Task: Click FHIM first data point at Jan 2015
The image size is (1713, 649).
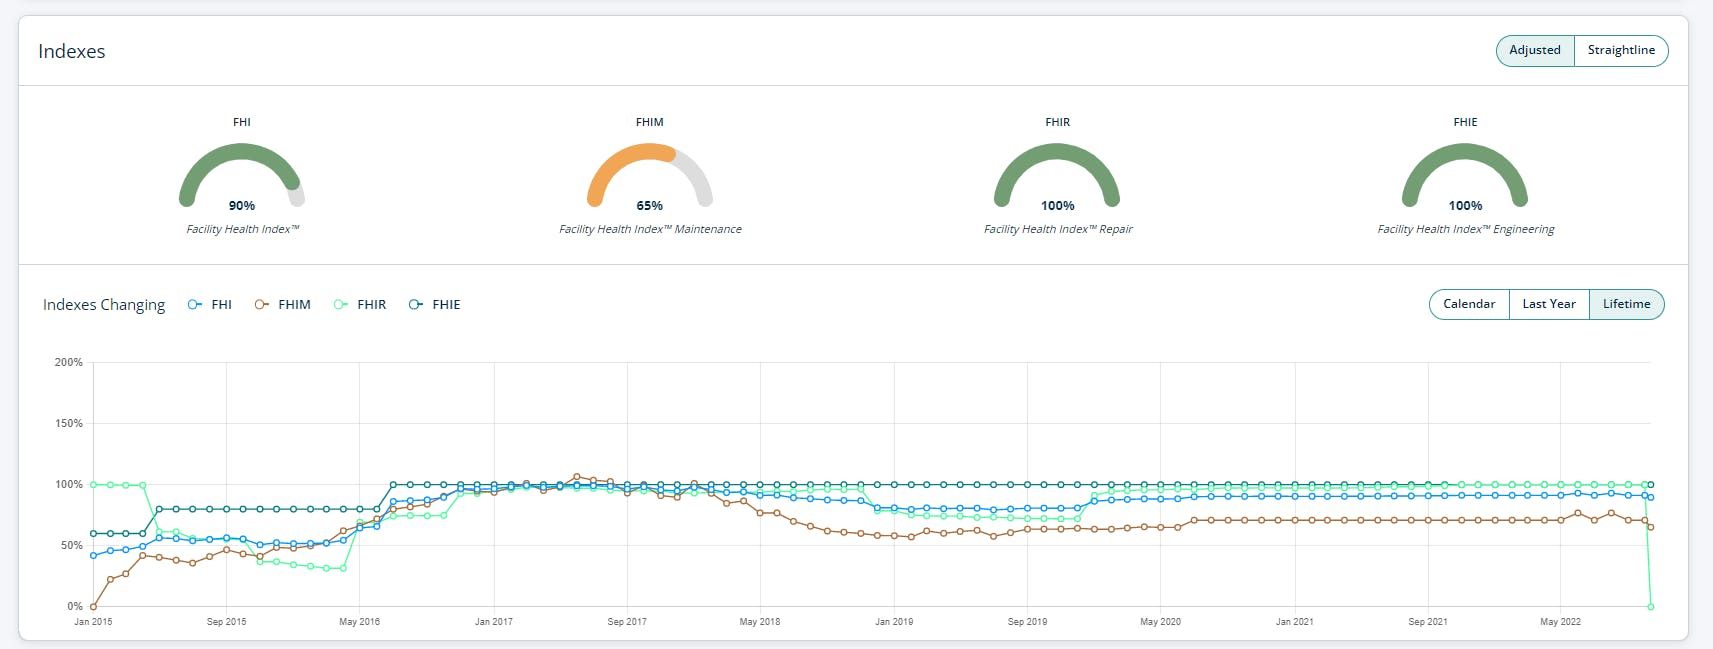Action: [x=93, y=606]
